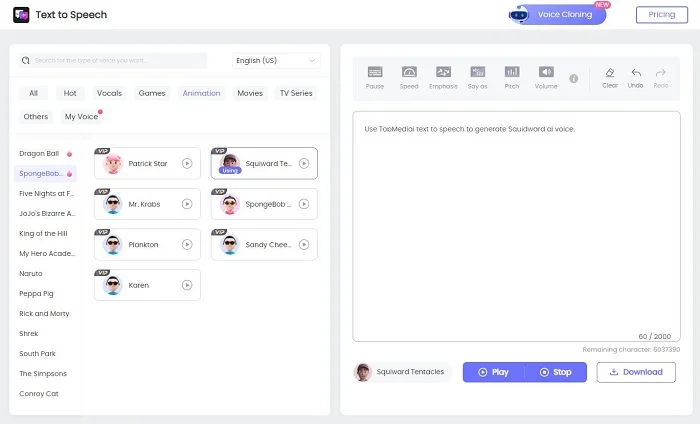Undo the last edit
The width and height of the screenshot is (700, 424).
click(x=636, y=72)
